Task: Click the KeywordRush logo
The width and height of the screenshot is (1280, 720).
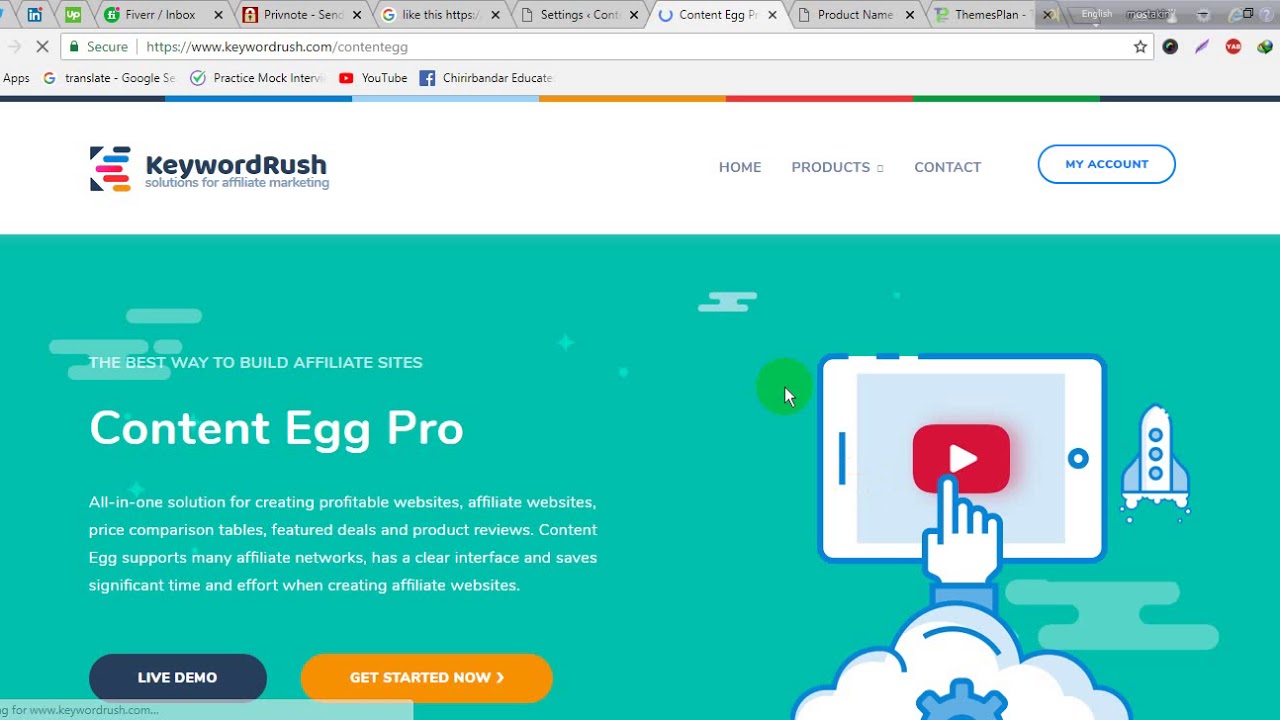Action: [x=209, y=168]
